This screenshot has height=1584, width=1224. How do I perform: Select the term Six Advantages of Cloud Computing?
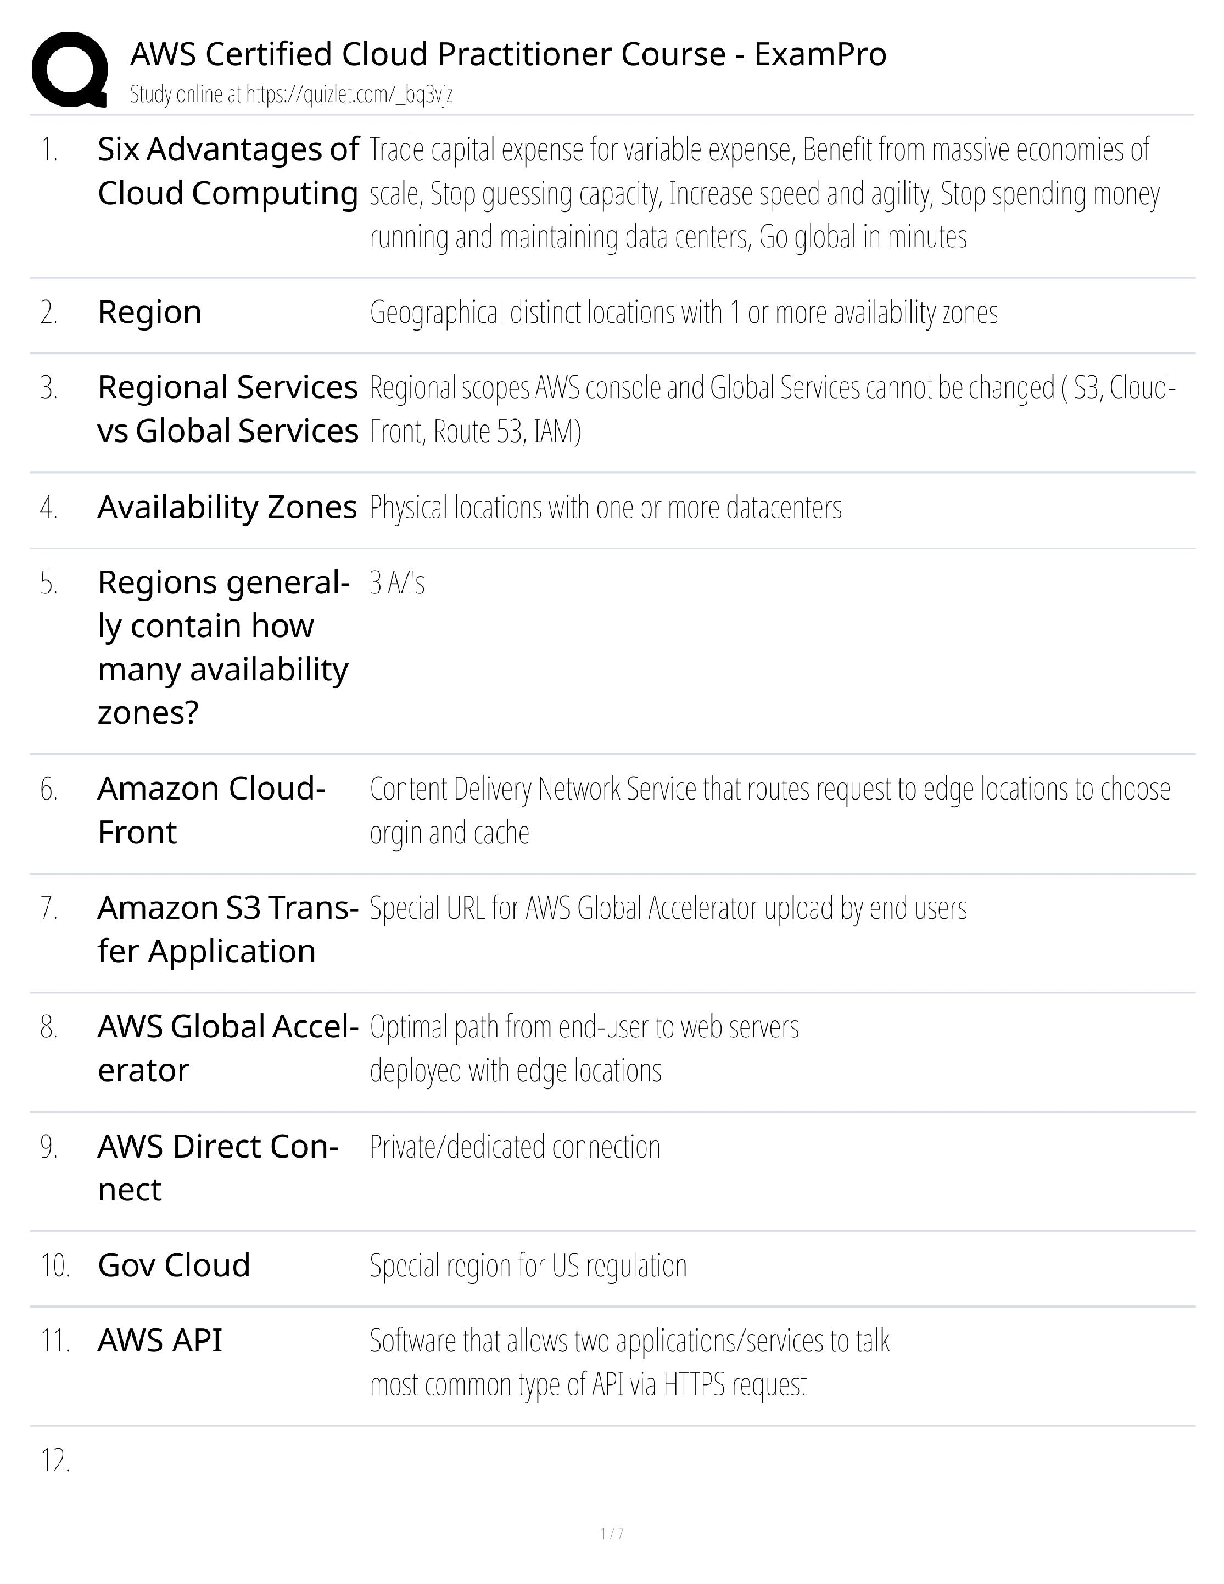tap(227, 171)
